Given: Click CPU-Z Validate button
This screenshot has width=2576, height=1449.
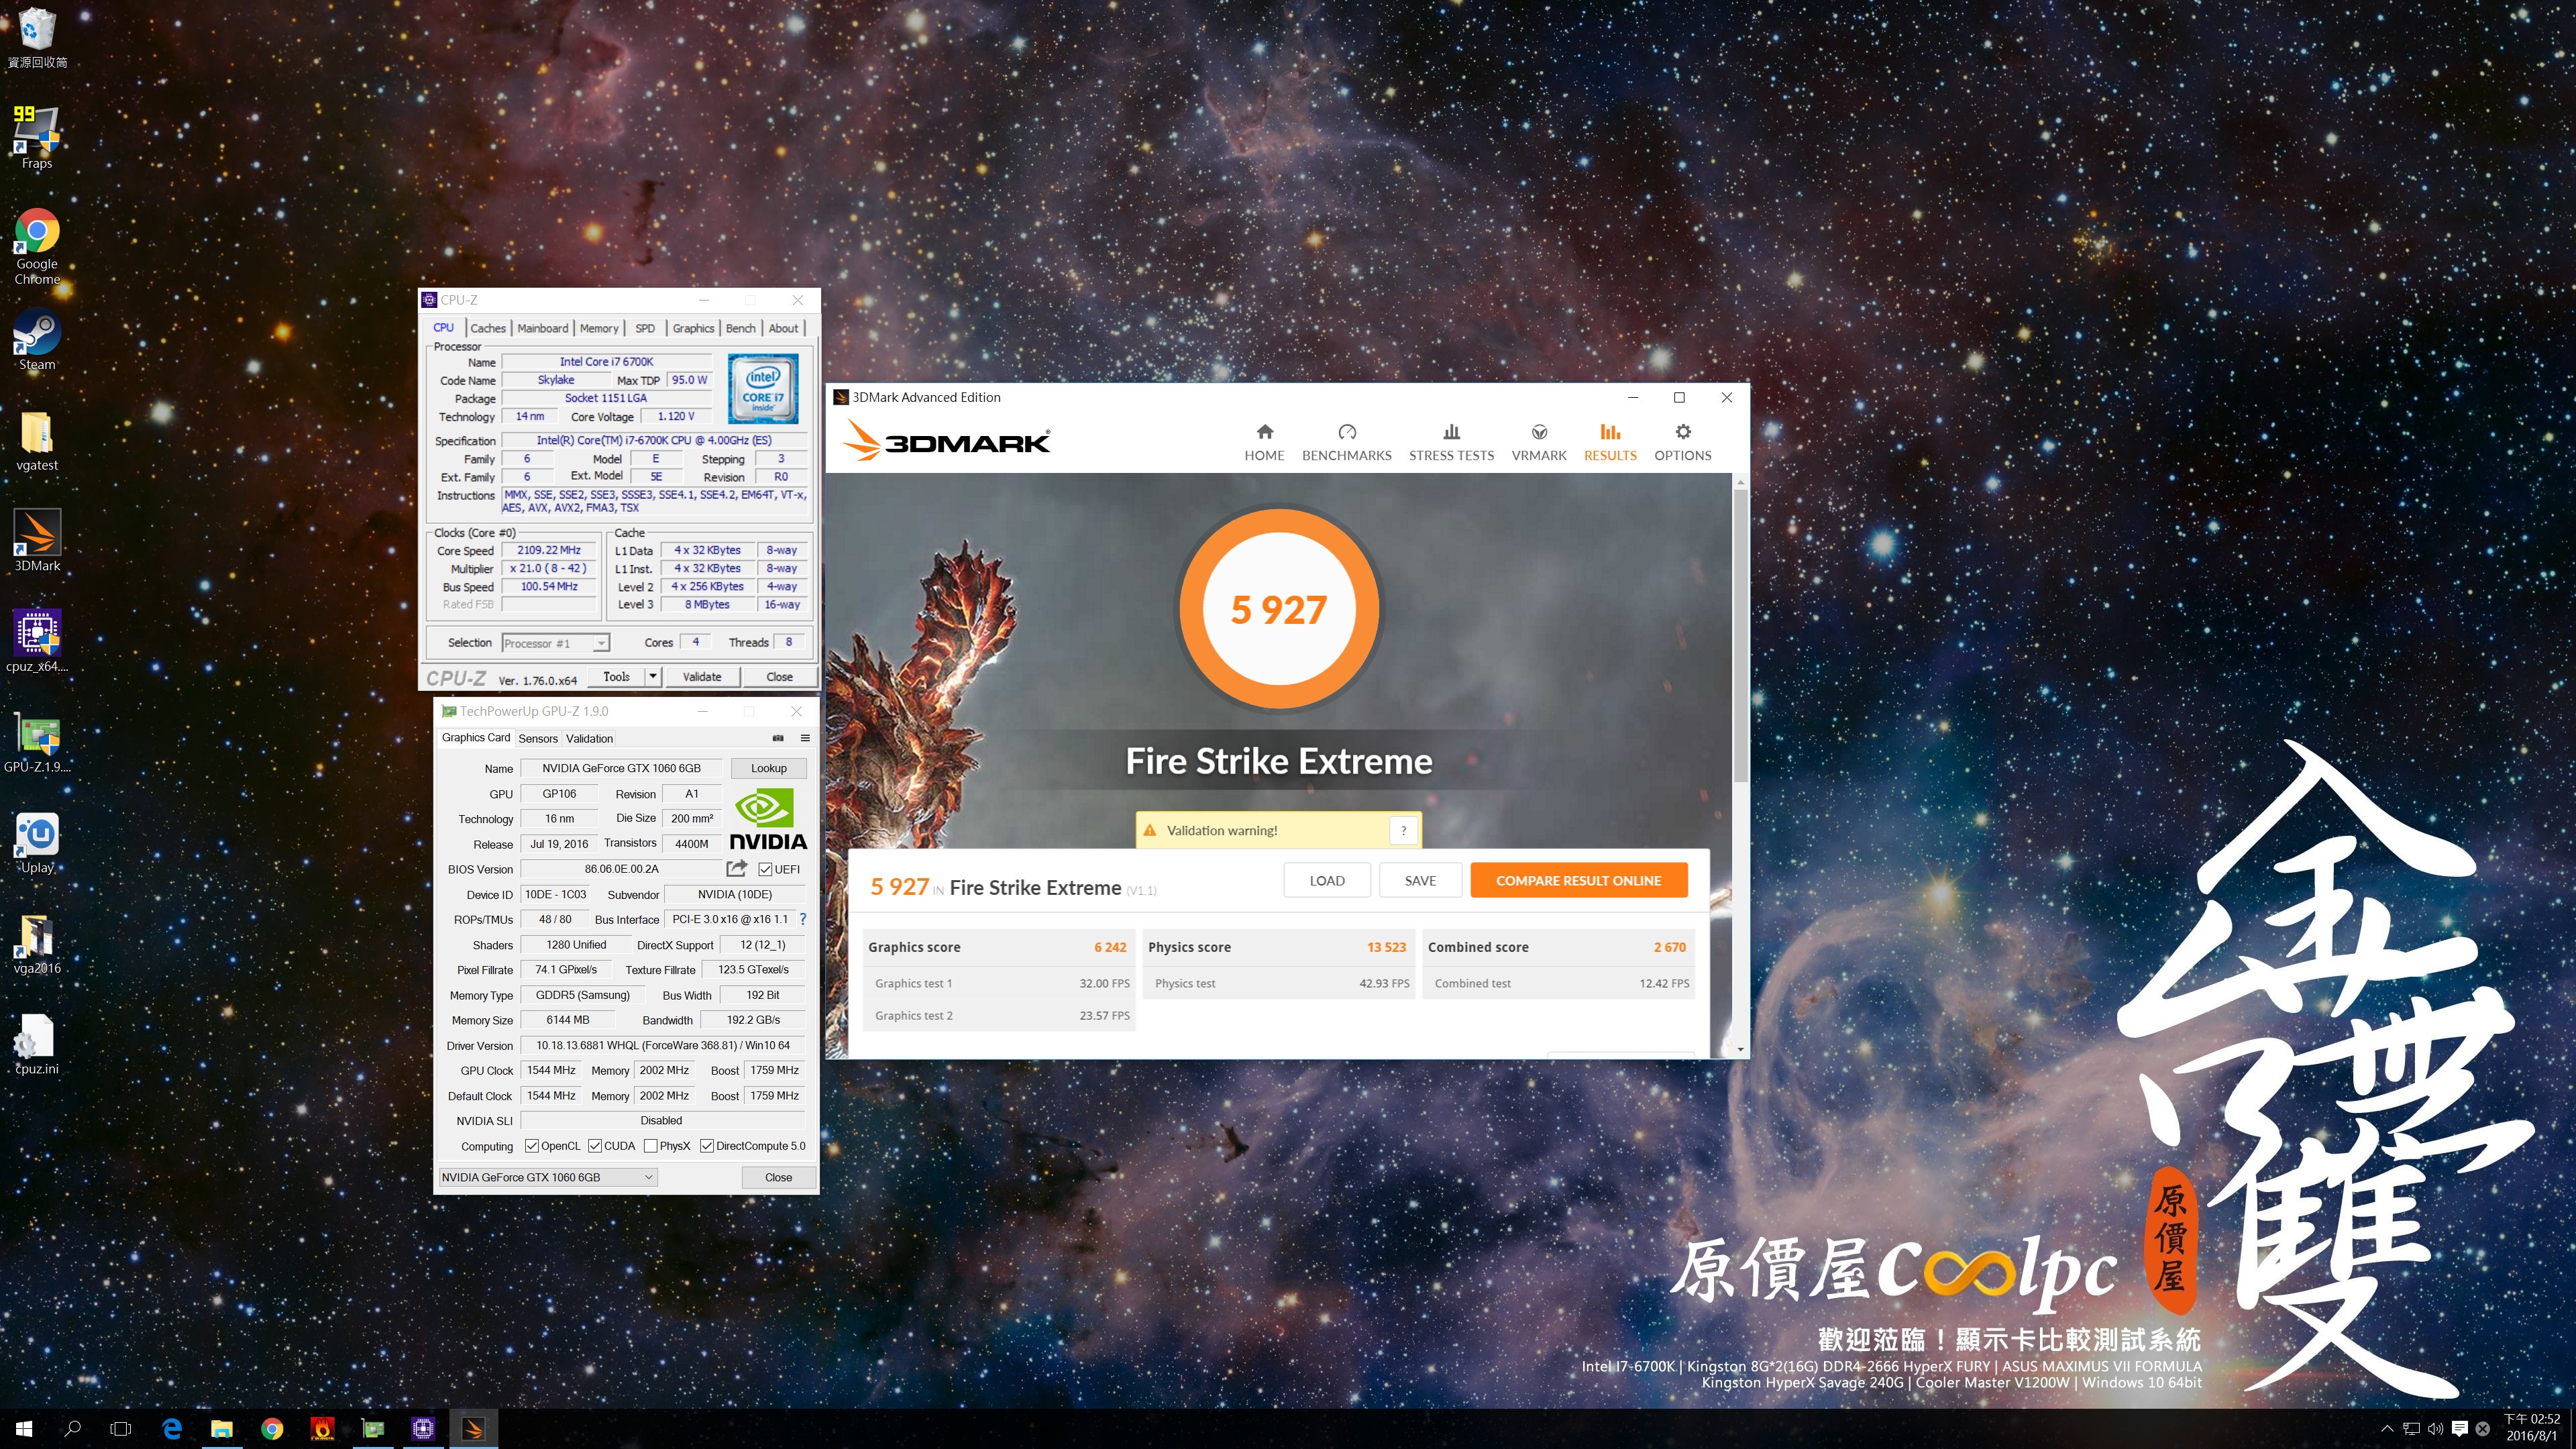Looking at the screenshot, I should pos(701,677).
